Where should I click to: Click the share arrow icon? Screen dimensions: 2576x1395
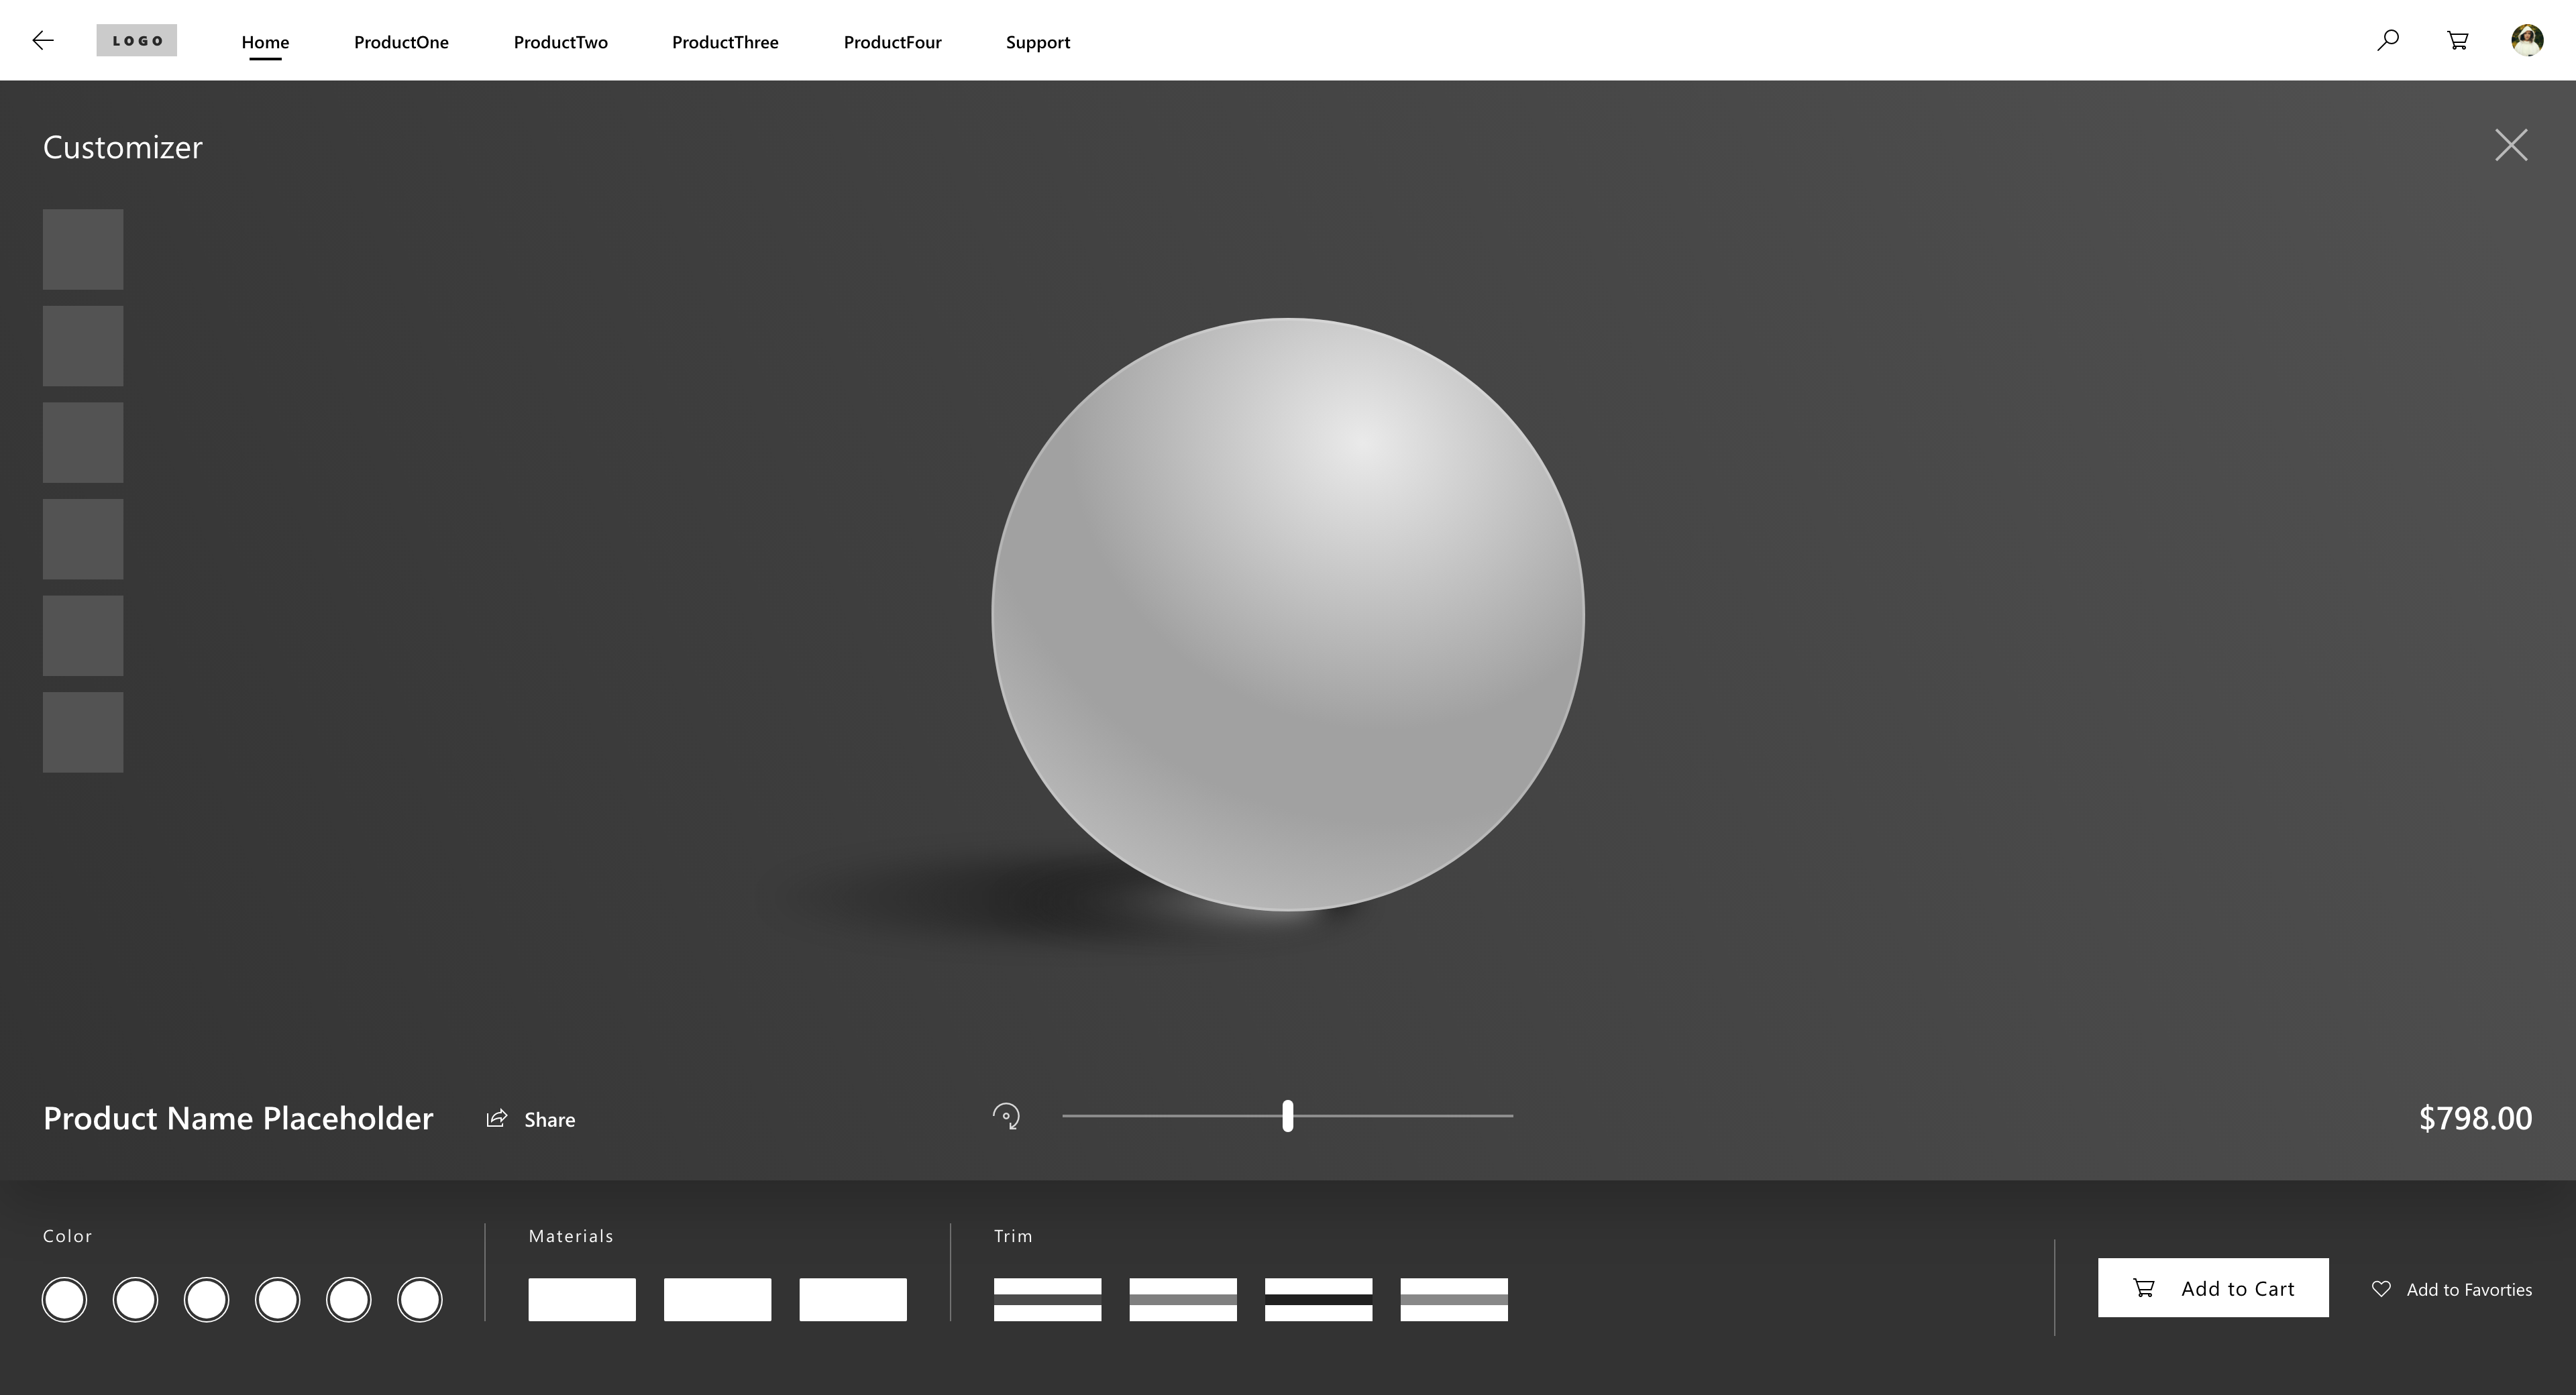[x=496, y=1118]
